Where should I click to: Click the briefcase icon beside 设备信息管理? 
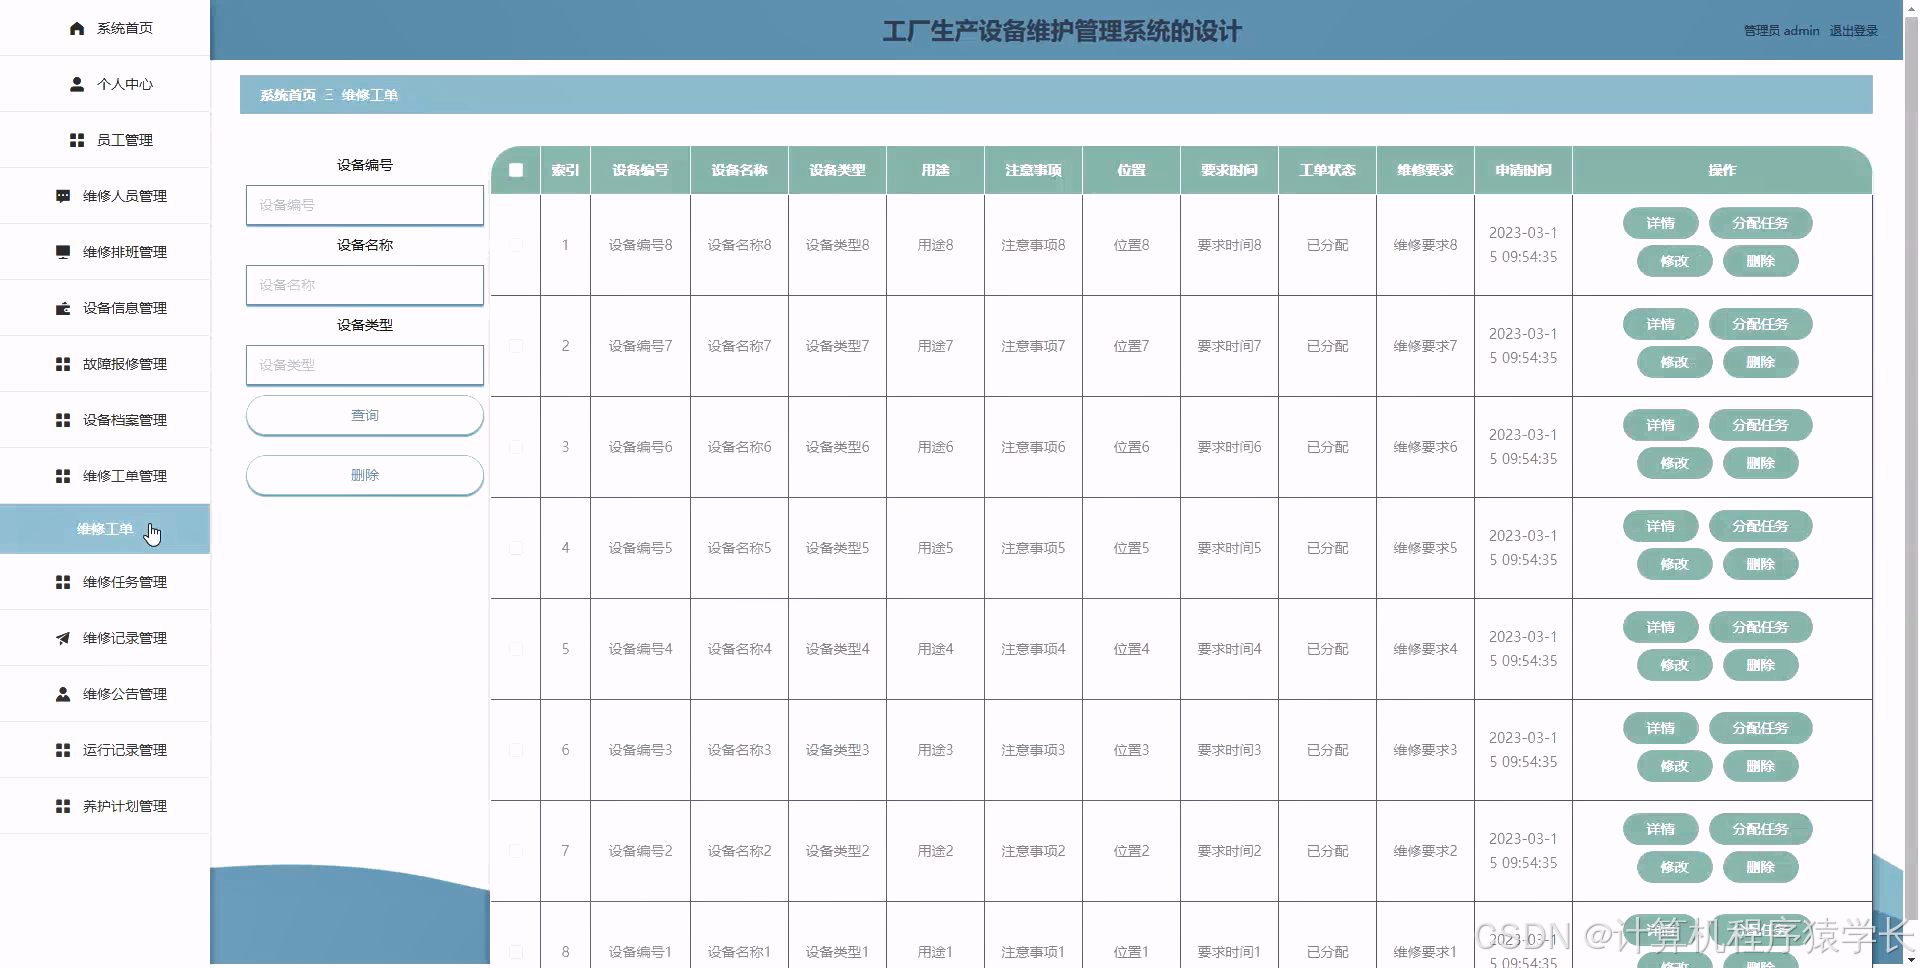pos(63,308)
